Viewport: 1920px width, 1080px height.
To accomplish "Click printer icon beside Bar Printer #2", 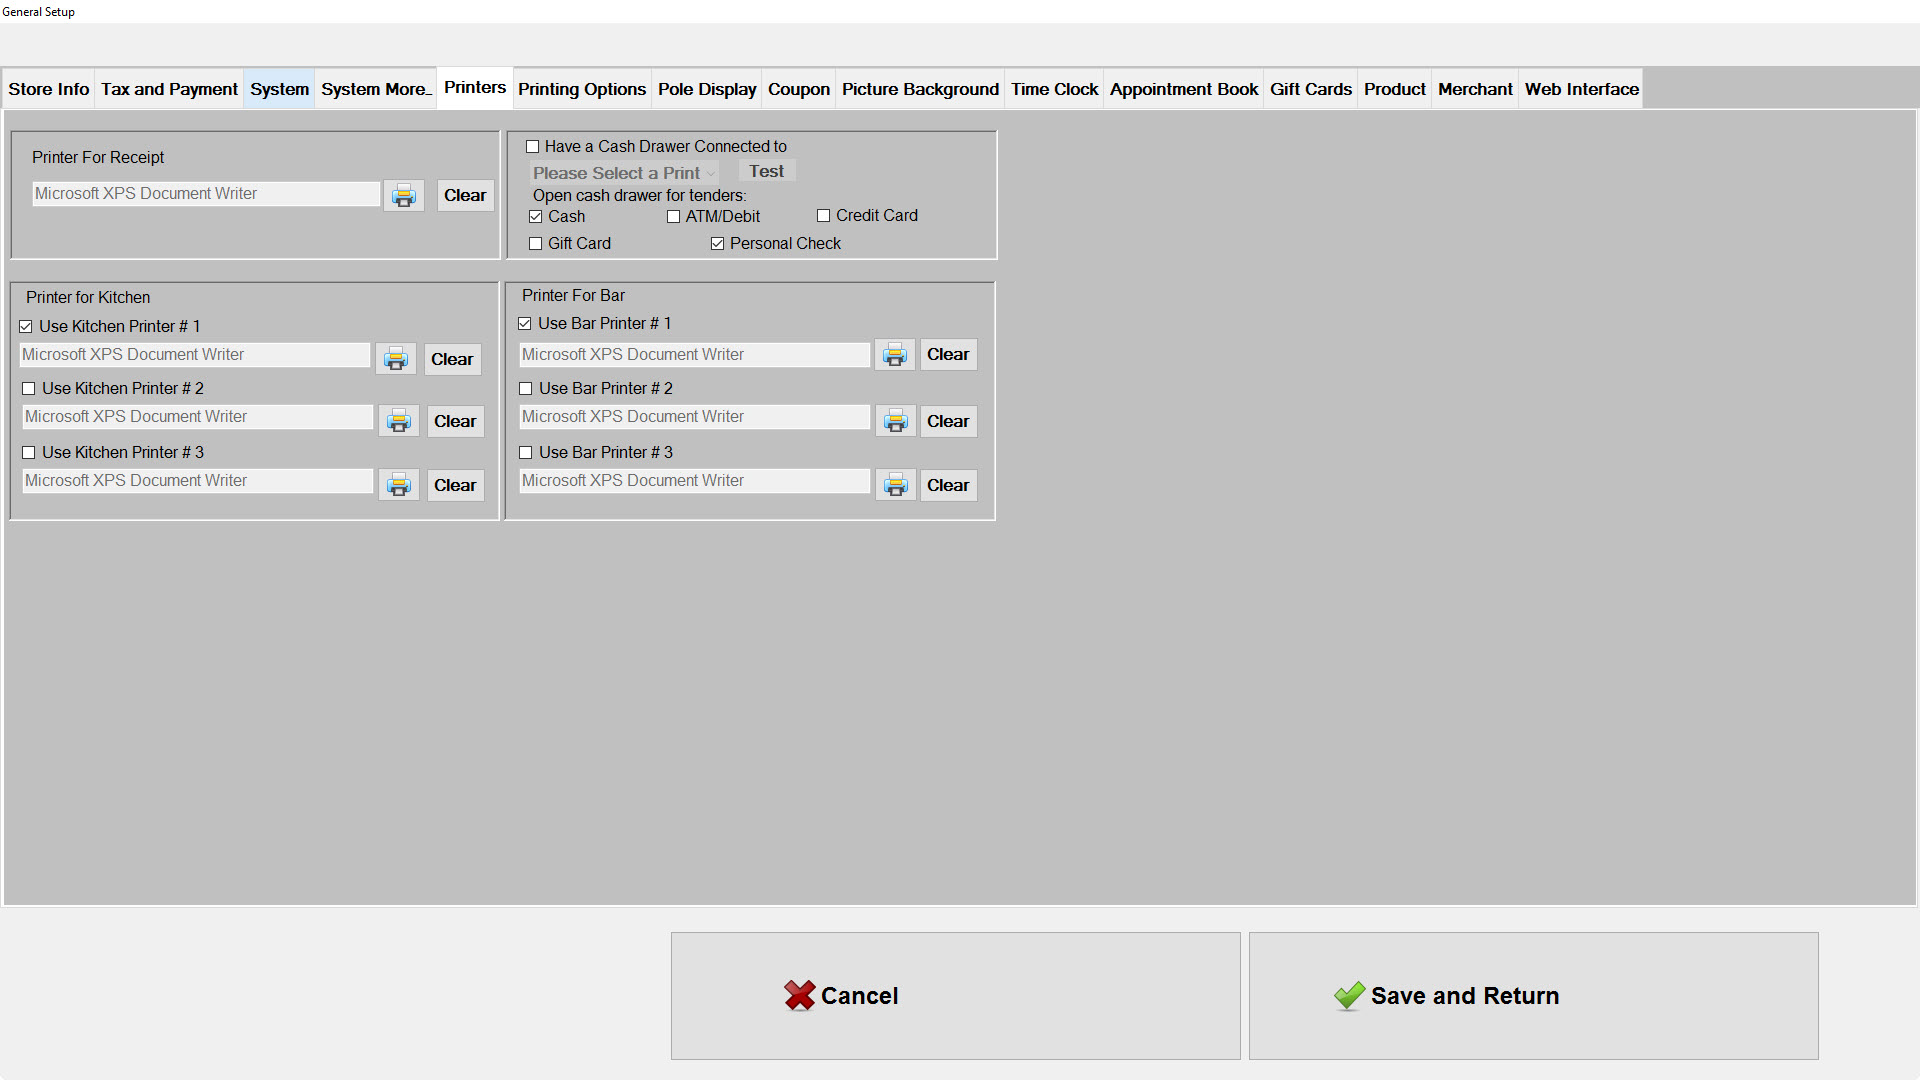I will click(896, 421).
